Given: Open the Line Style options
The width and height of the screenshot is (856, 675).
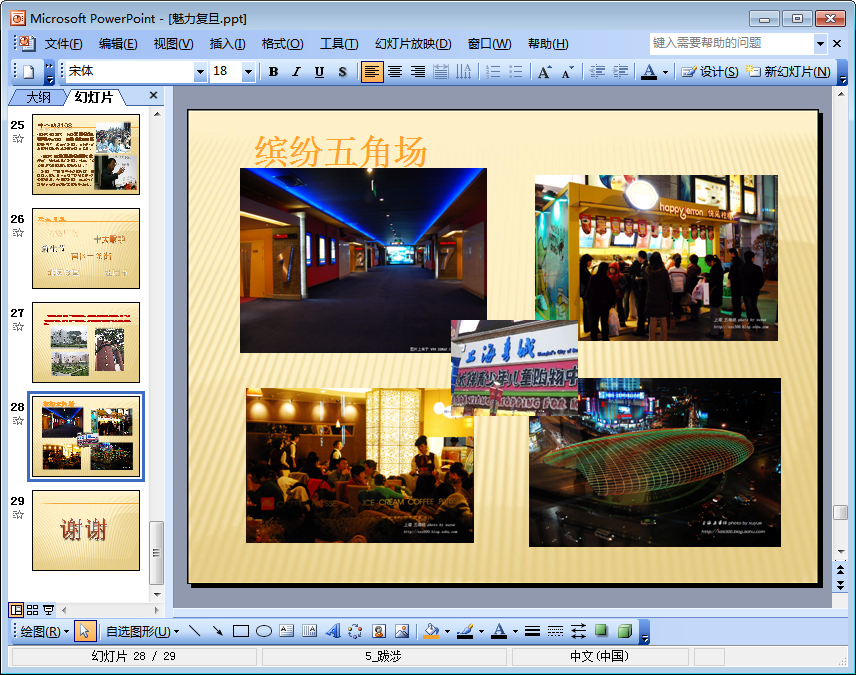Looking at the screenshot, I should point(532,631).
